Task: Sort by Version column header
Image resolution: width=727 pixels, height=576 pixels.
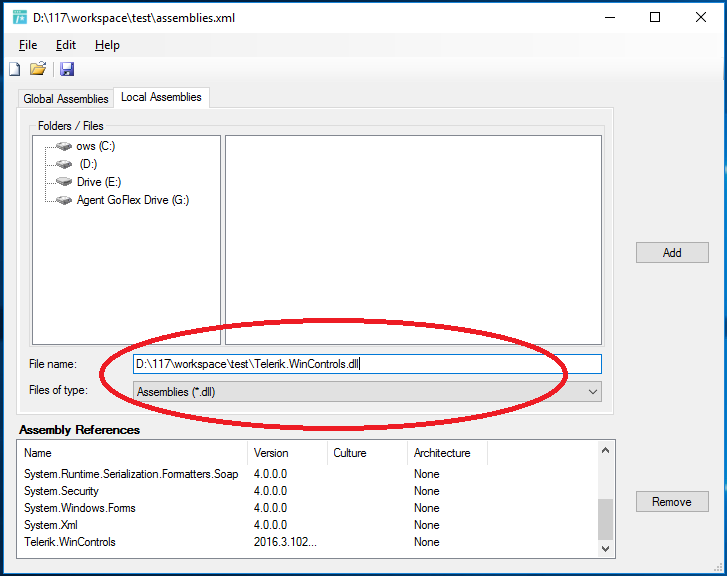Action: coord(287,453)
